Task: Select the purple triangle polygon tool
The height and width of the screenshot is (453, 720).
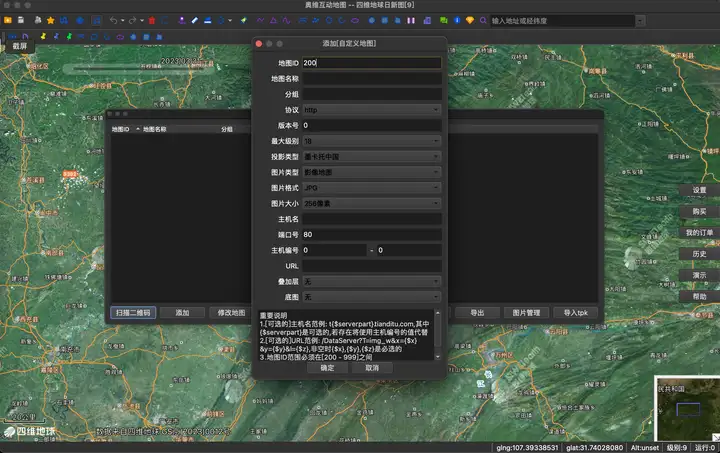Action: click(273, 20)
